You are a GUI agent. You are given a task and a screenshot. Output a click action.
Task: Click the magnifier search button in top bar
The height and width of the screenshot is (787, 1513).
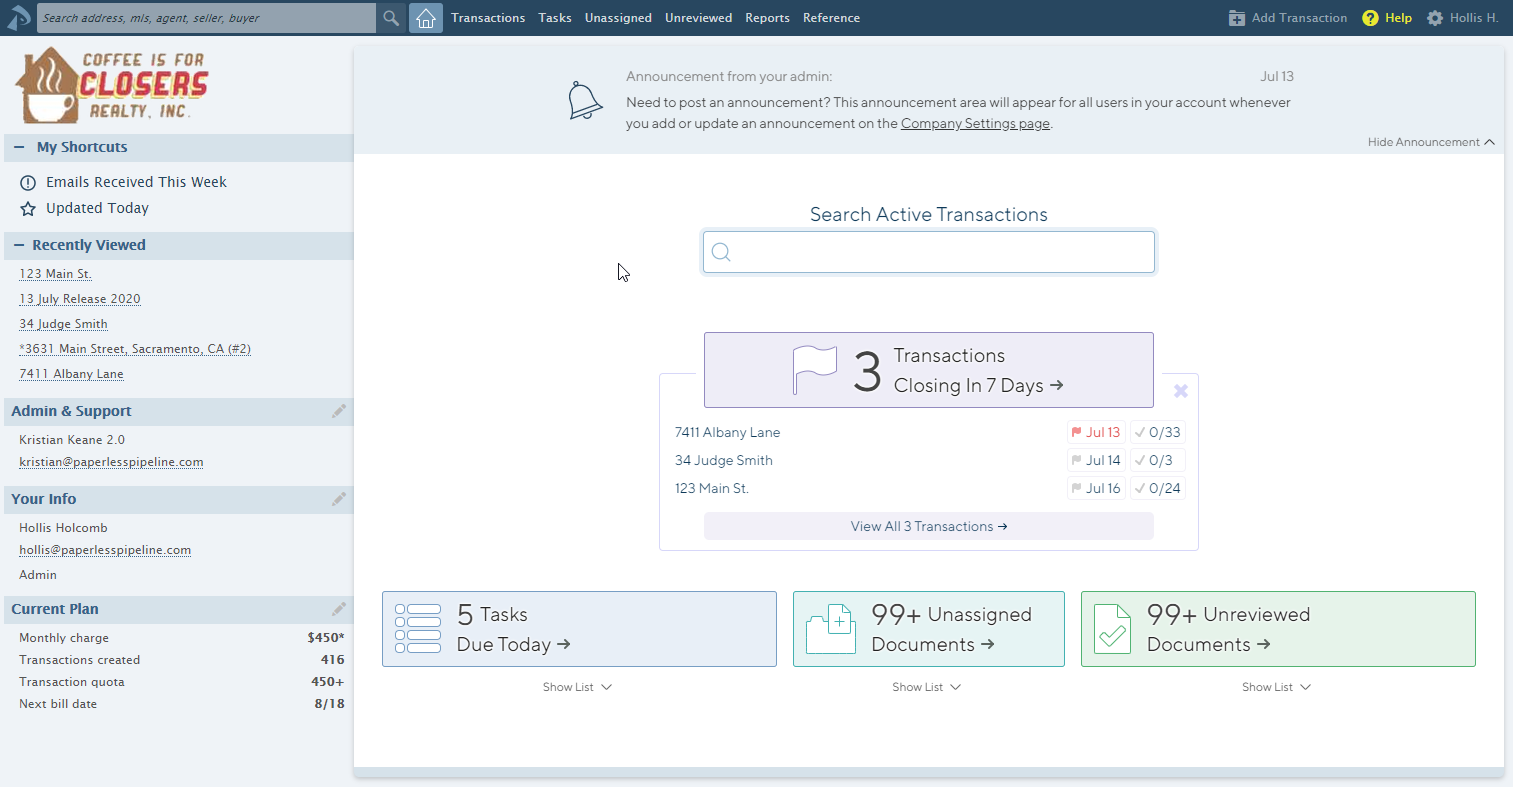tap(391, 18)
